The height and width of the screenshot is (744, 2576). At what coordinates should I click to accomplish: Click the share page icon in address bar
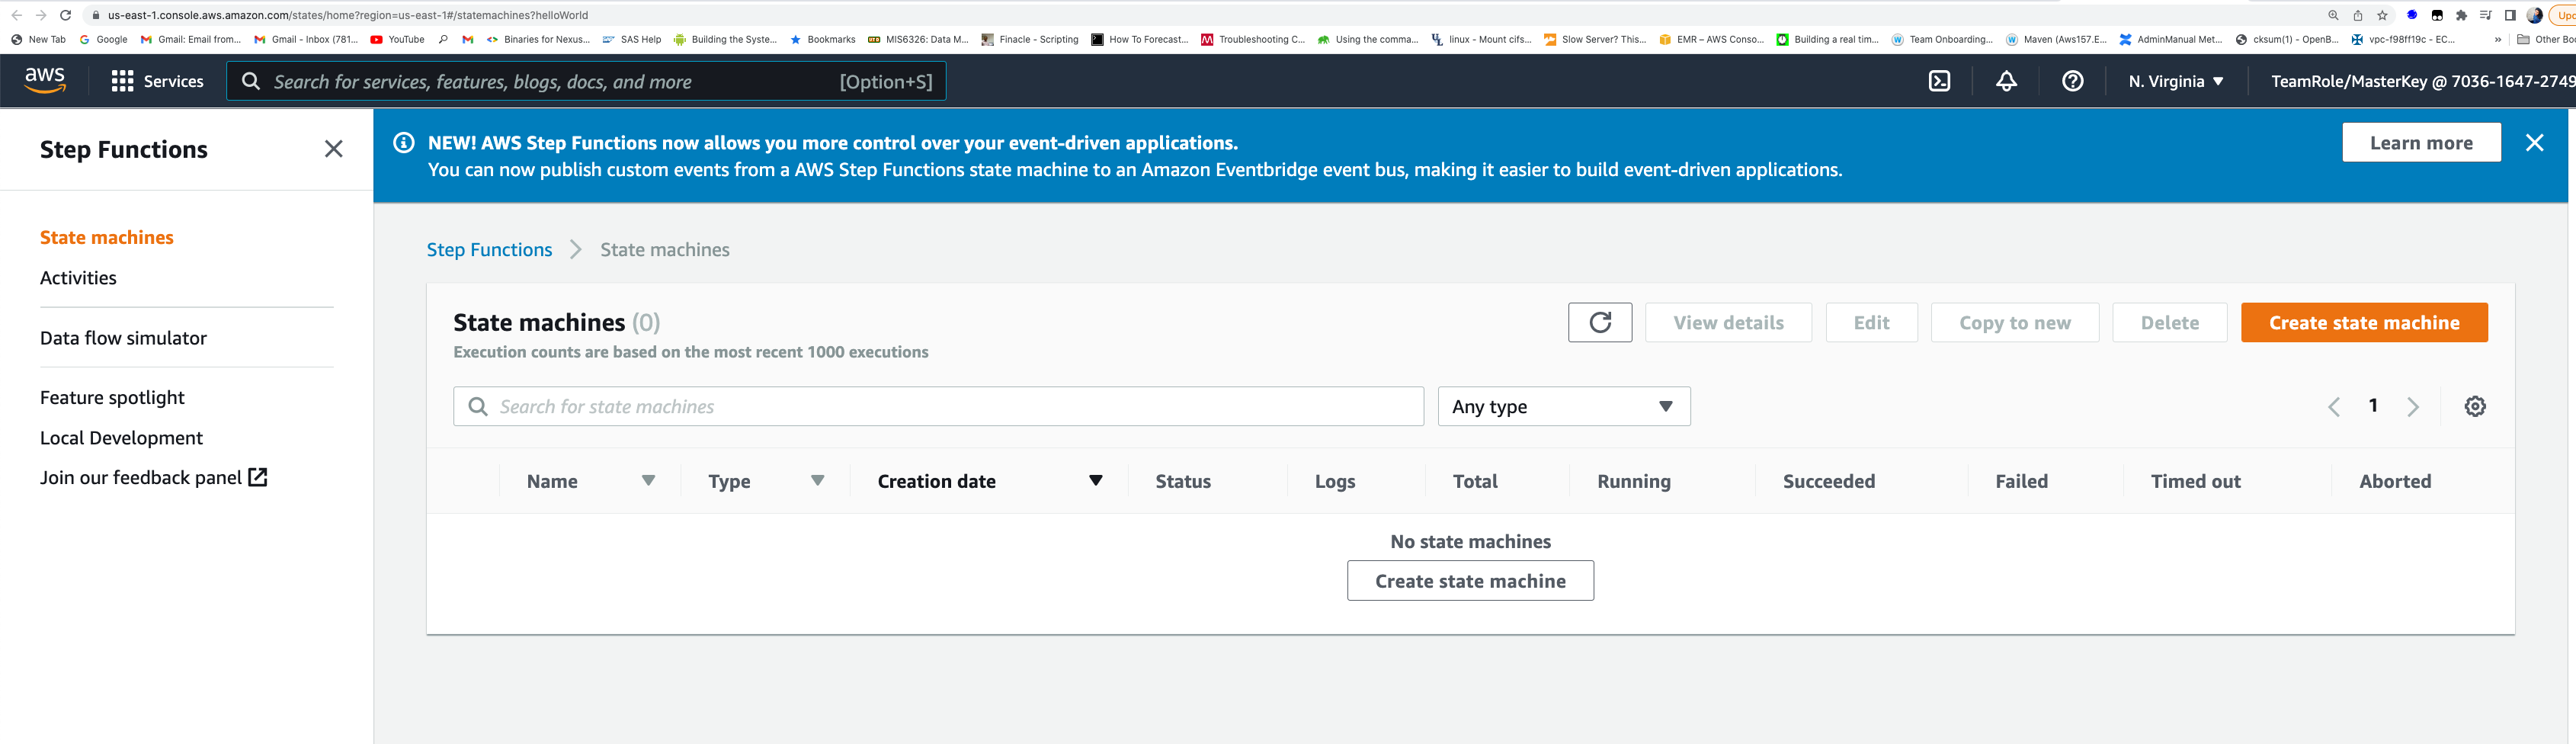tap(2357, 15)
